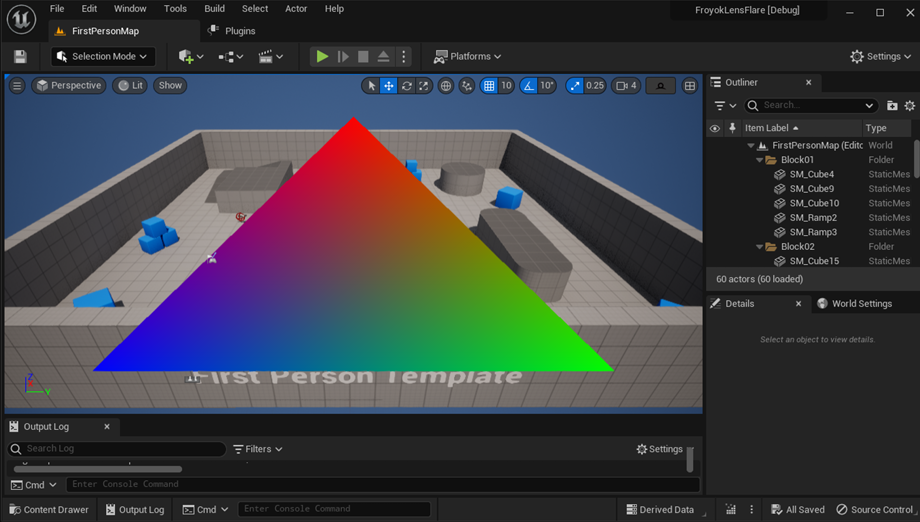
Task: Open the Content Drawer
Action: (49, 510)
